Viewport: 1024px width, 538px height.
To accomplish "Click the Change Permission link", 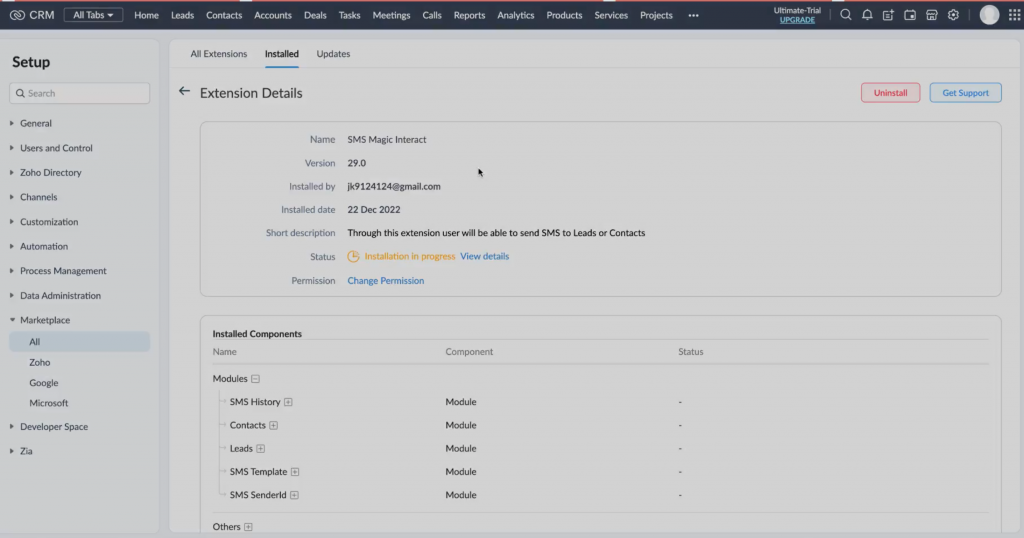I will (385, 281).
